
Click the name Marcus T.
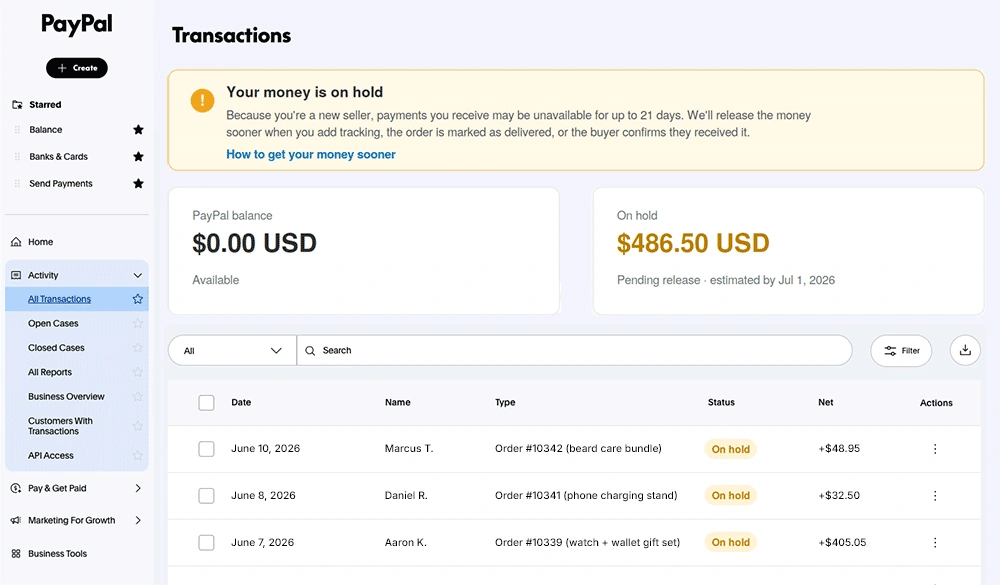click(x=409, y=448)
